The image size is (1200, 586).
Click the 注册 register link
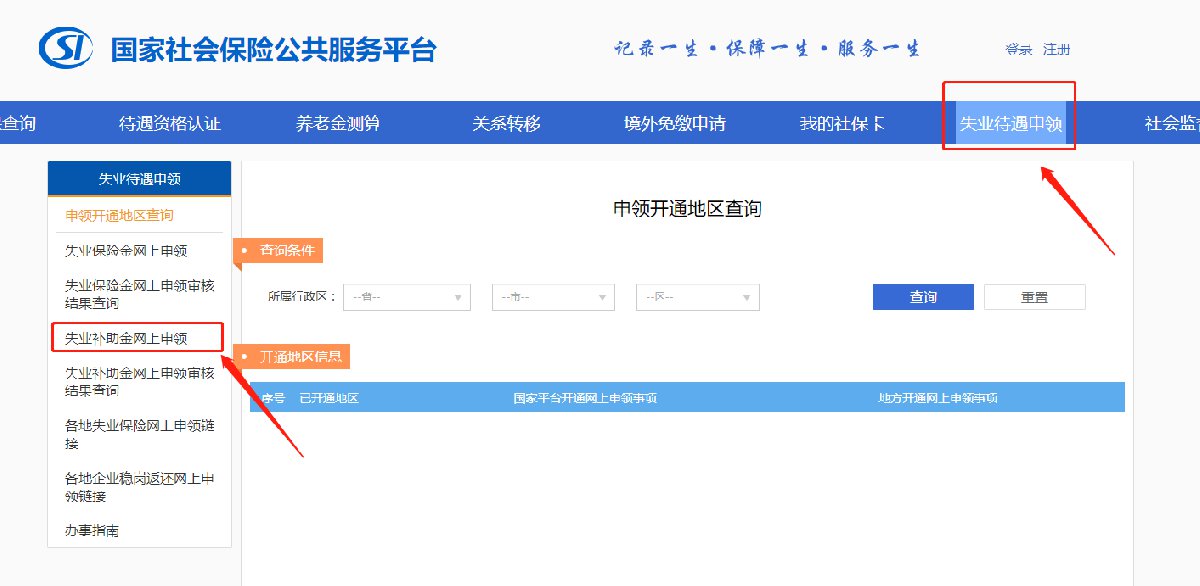tap(1056, 49)
